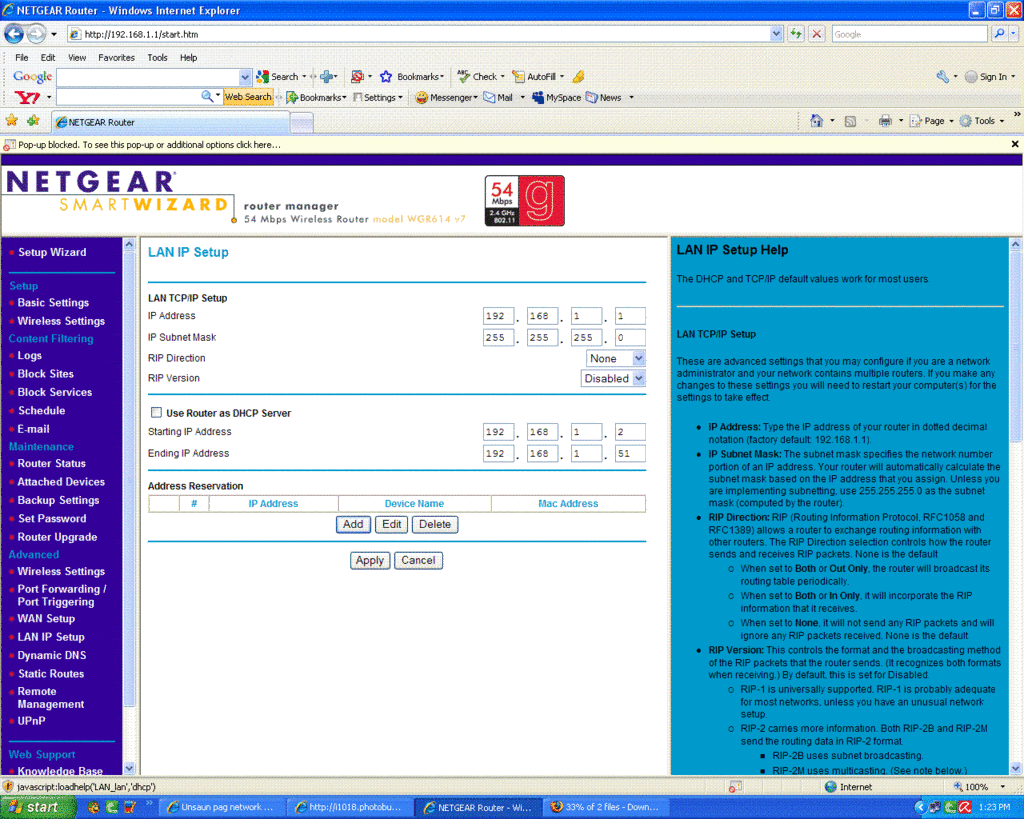The width and height of the screenshot is (1024, 819).
Task: Open Port Forwarding / Port Triggering page
Action: 61,595
